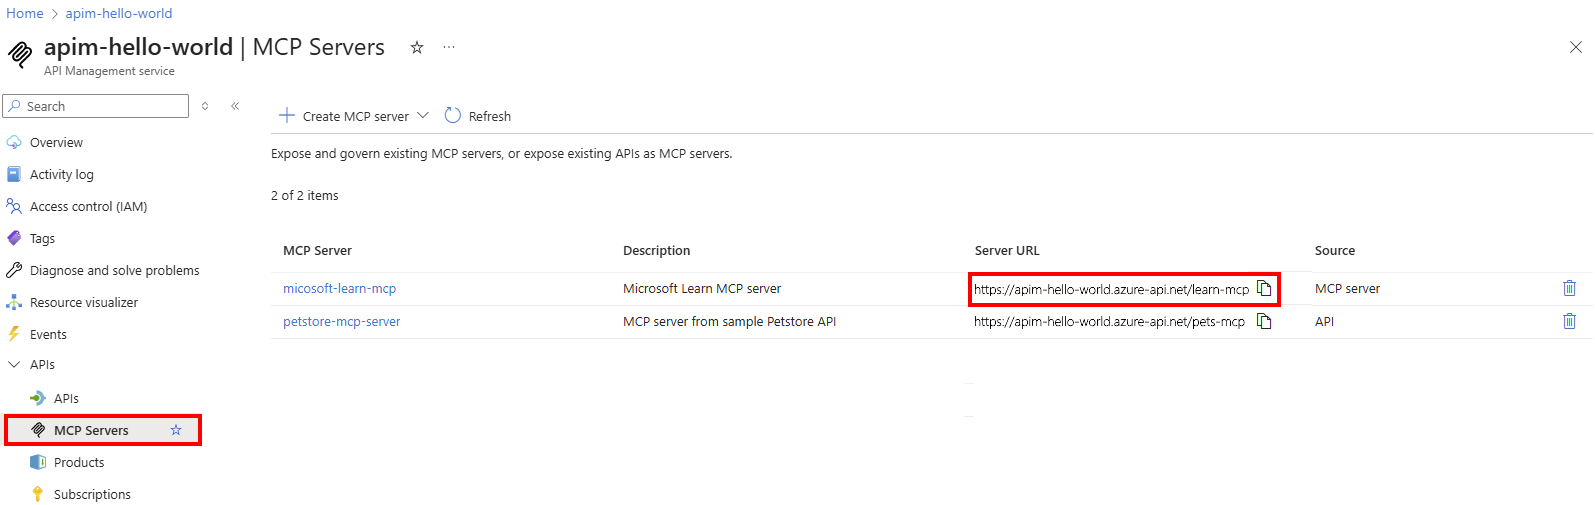Image resolution: width=1595 pixels, height=505 pixels.
Task: Open the more options ellipsis menu
Action: click(449, 47)
